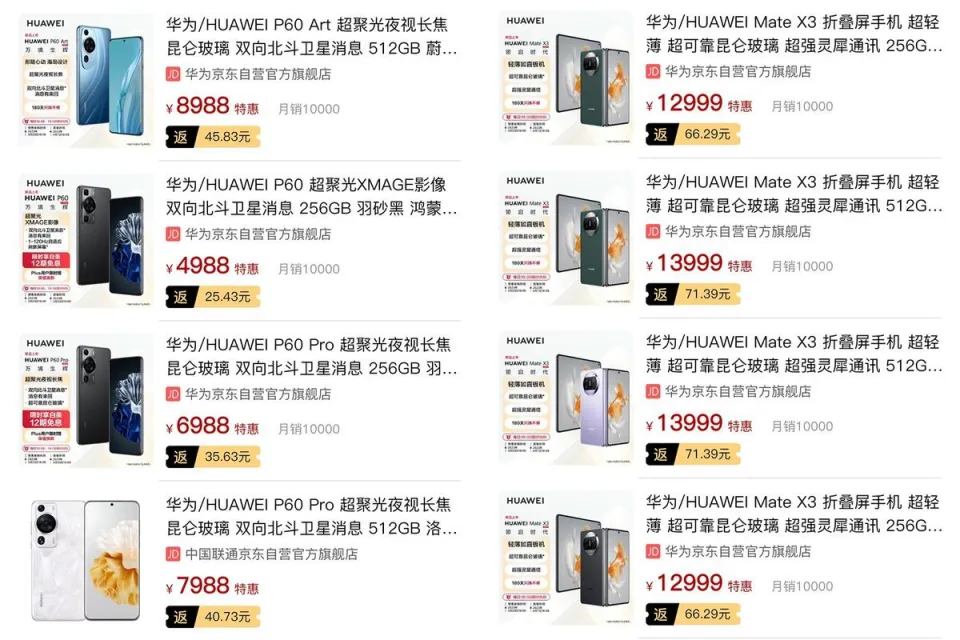This screenshot has height=640, width=960.
Task: Open the black P60 Pro 256GB thumbnail
Action: pos(86,400)
